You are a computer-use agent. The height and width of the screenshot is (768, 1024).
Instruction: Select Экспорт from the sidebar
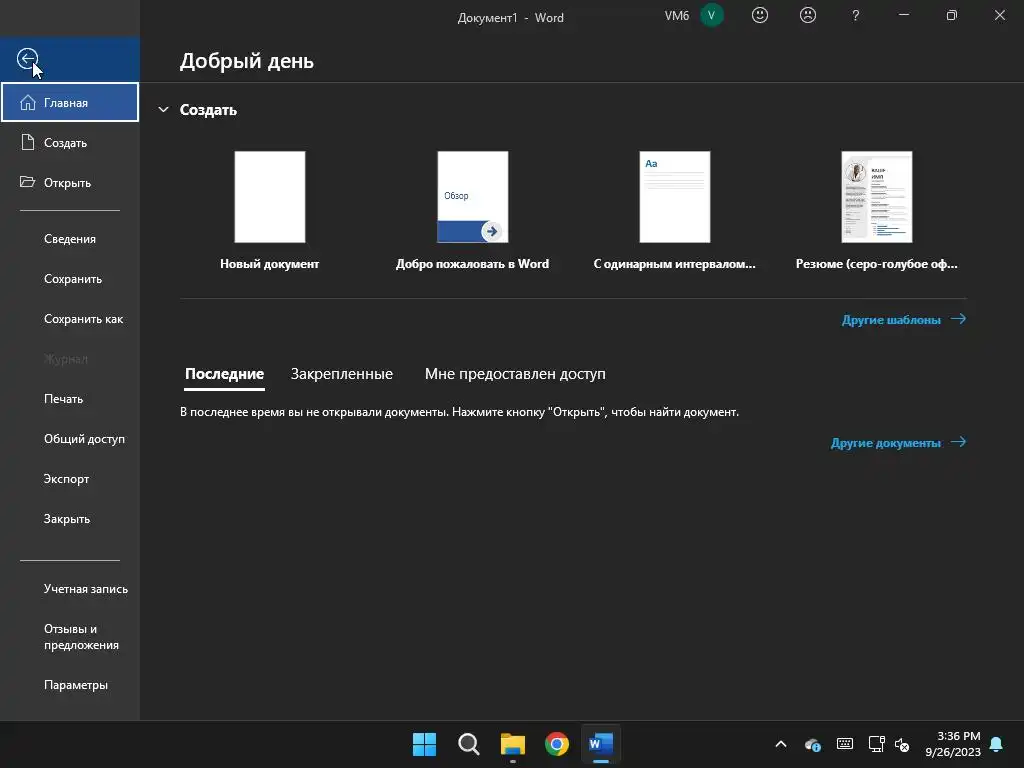click(x=70, y=479)
